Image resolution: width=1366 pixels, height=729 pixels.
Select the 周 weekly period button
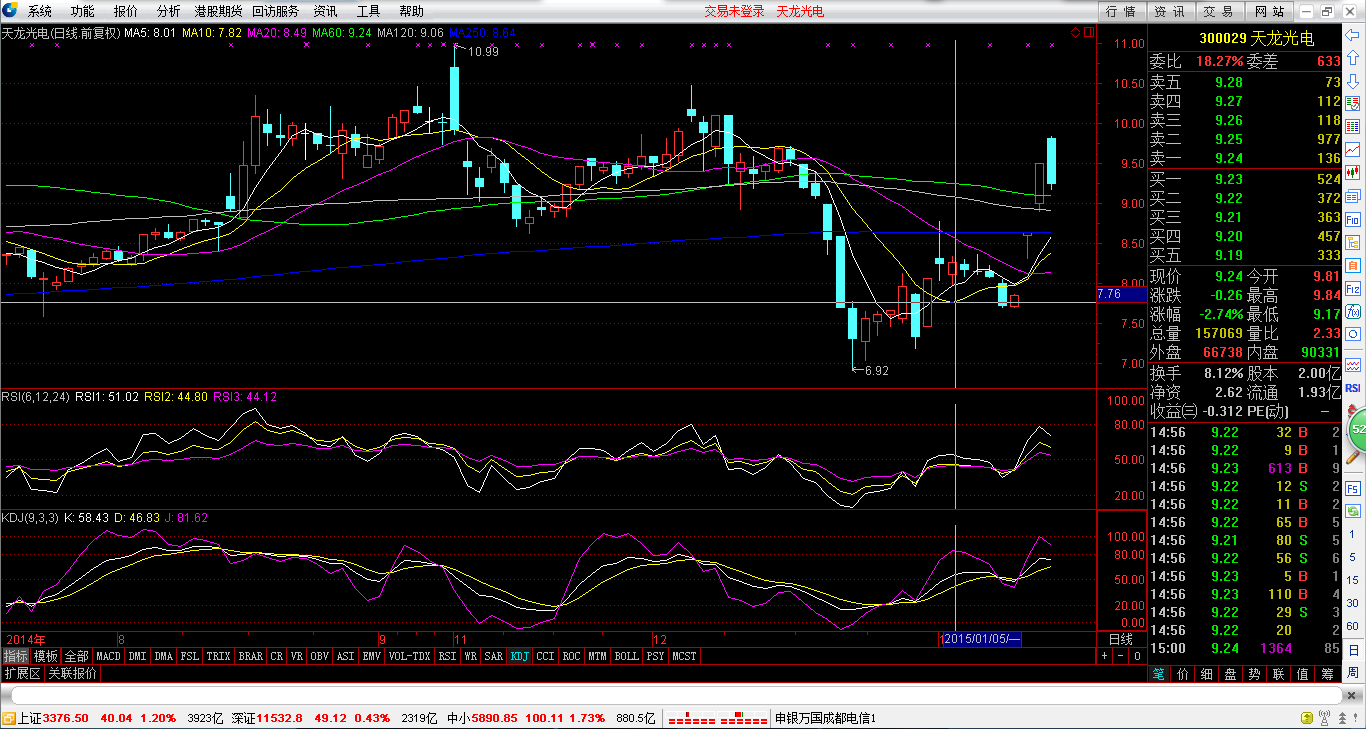click(x=1352, y=672)
